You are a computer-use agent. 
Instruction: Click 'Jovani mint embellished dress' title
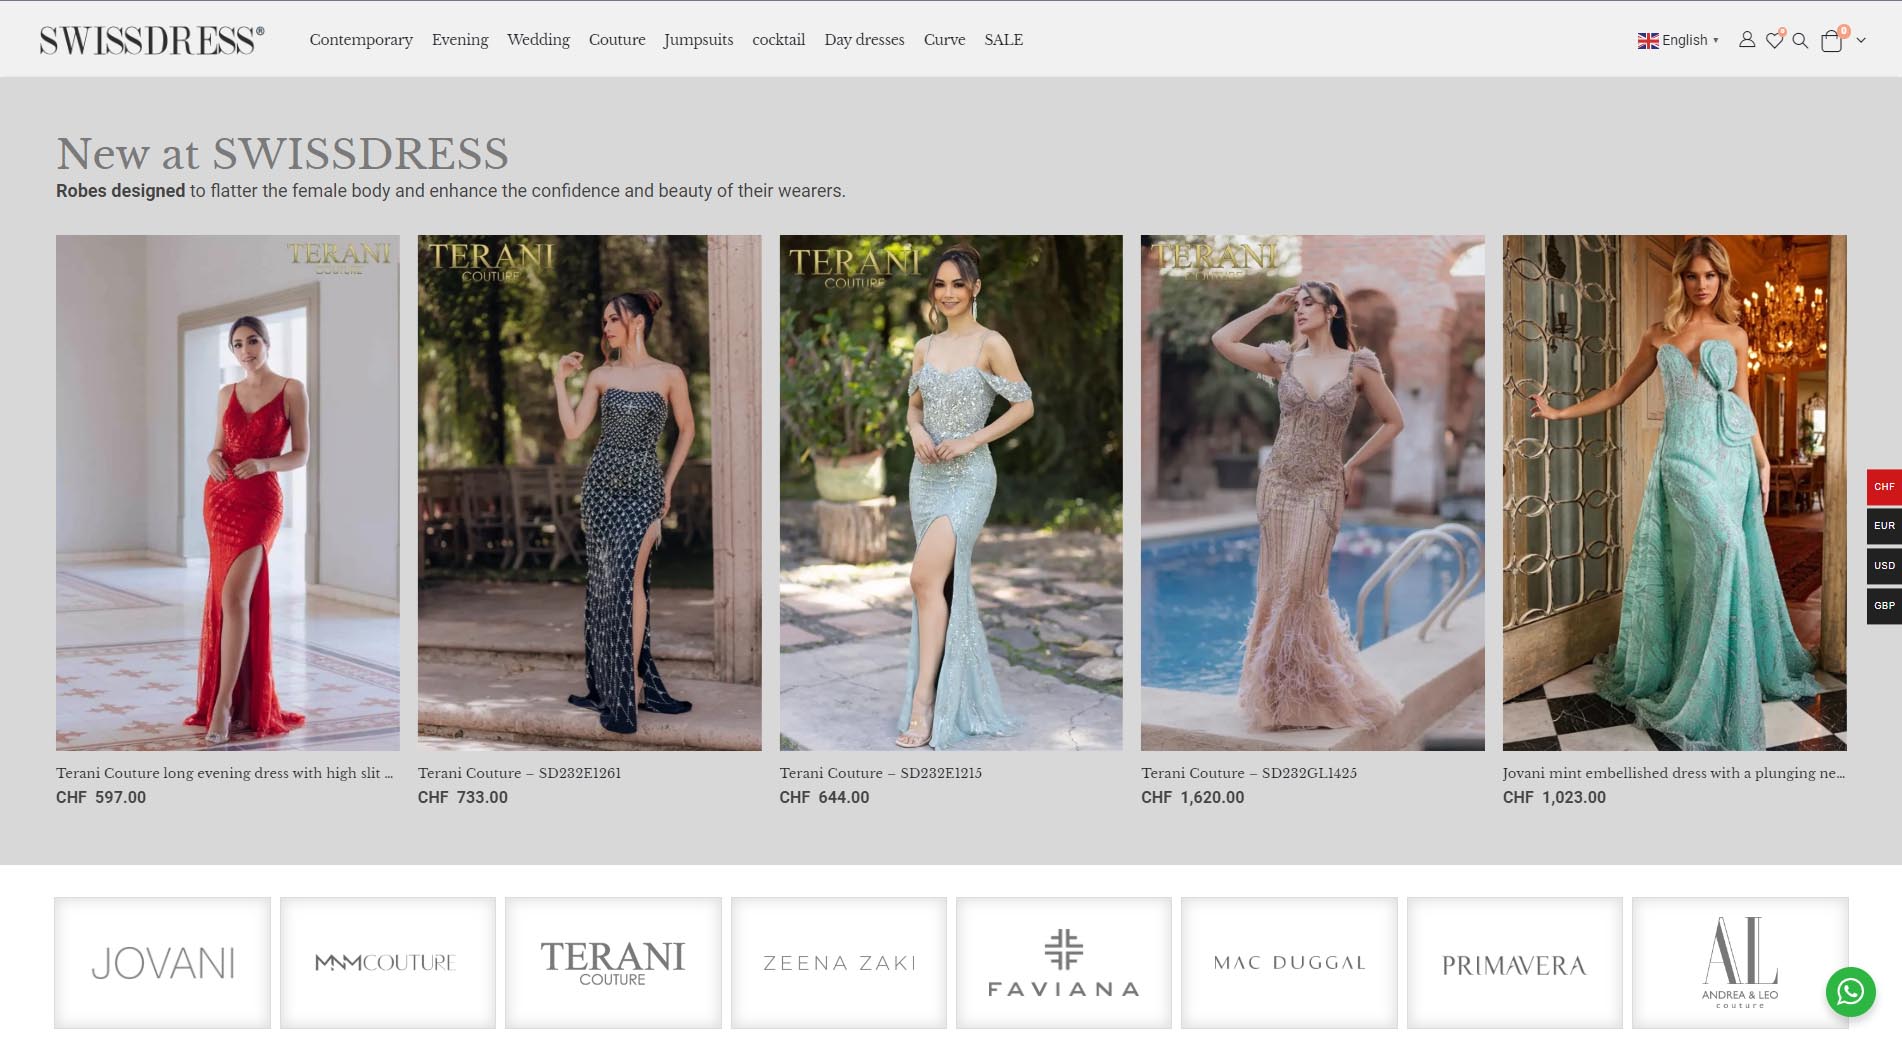[1674, 773]
